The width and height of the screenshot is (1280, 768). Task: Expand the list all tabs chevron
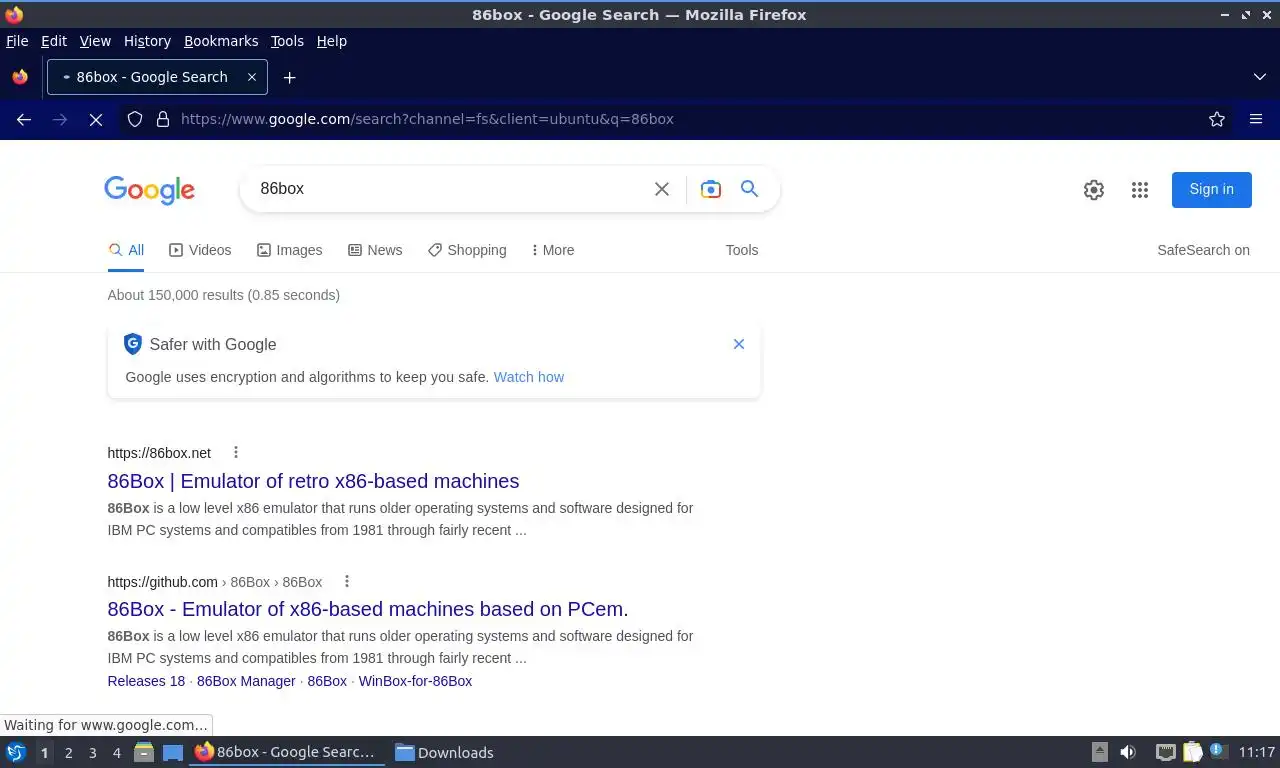pyautogui.click(x=1260, y=77)
